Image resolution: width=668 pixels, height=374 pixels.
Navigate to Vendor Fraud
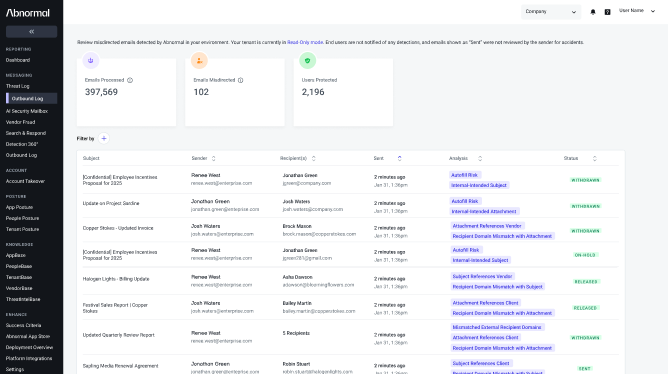[x=20, y=122]
